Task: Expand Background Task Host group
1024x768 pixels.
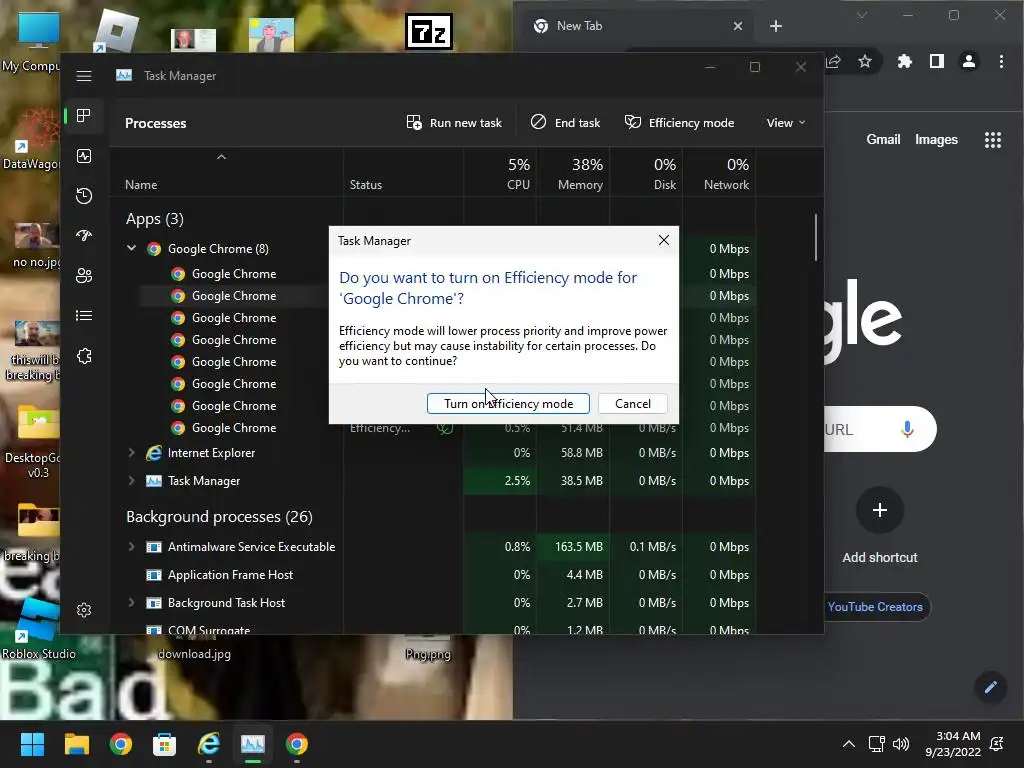Action: pyautogui.click(x=131, y=603)
